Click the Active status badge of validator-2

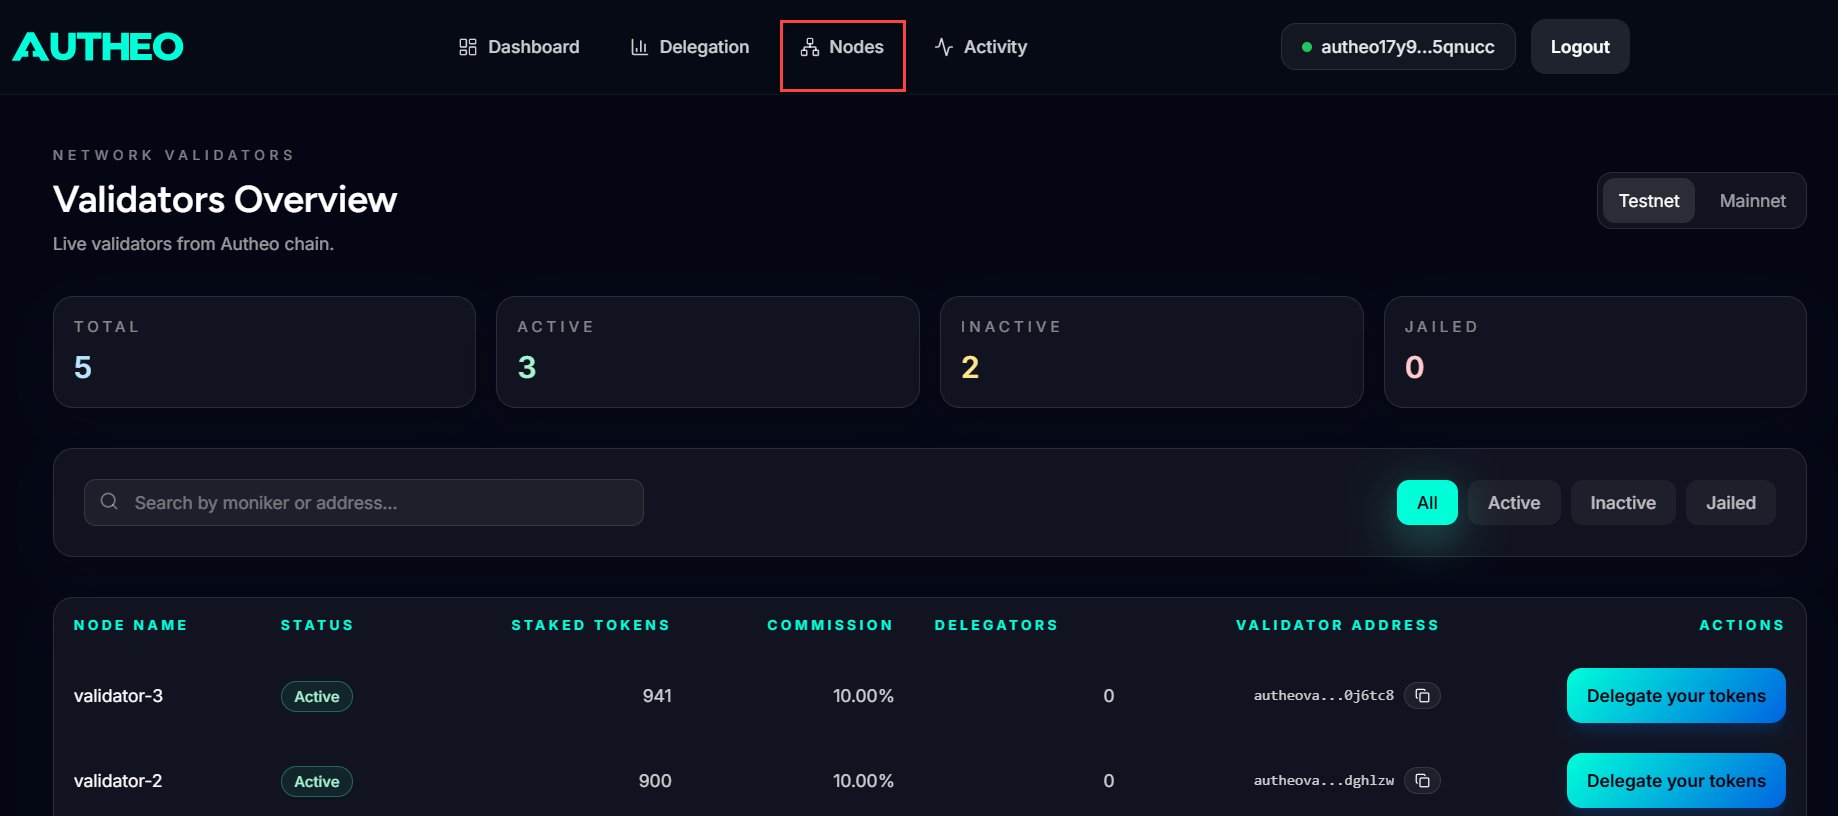[x=317, y=782]
